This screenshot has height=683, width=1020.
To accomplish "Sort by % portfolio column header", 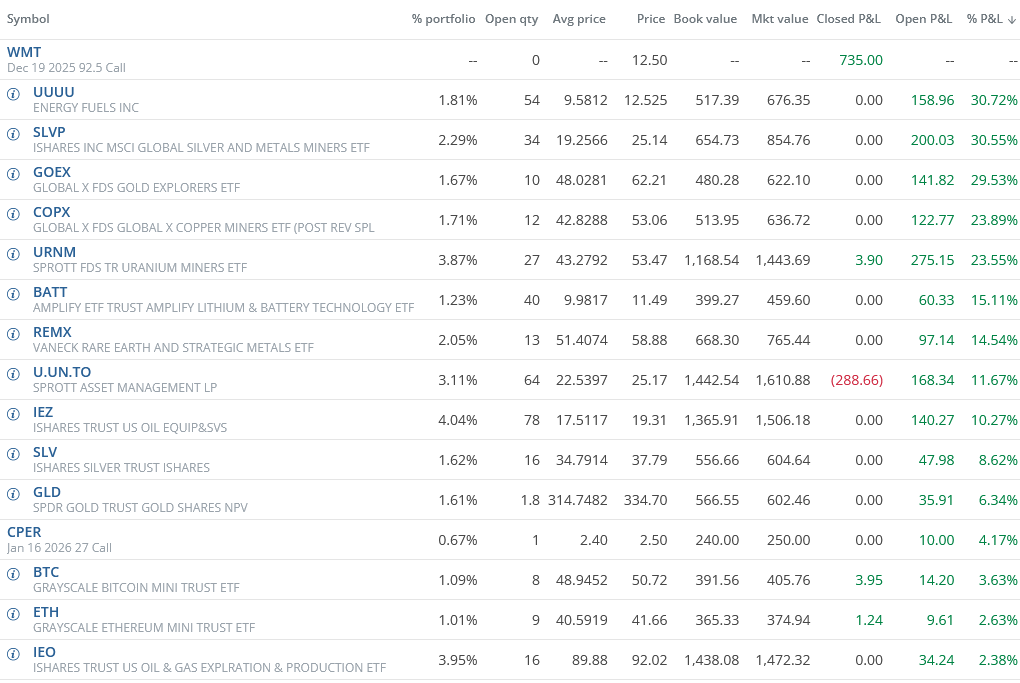I will [x=443, y=19].
